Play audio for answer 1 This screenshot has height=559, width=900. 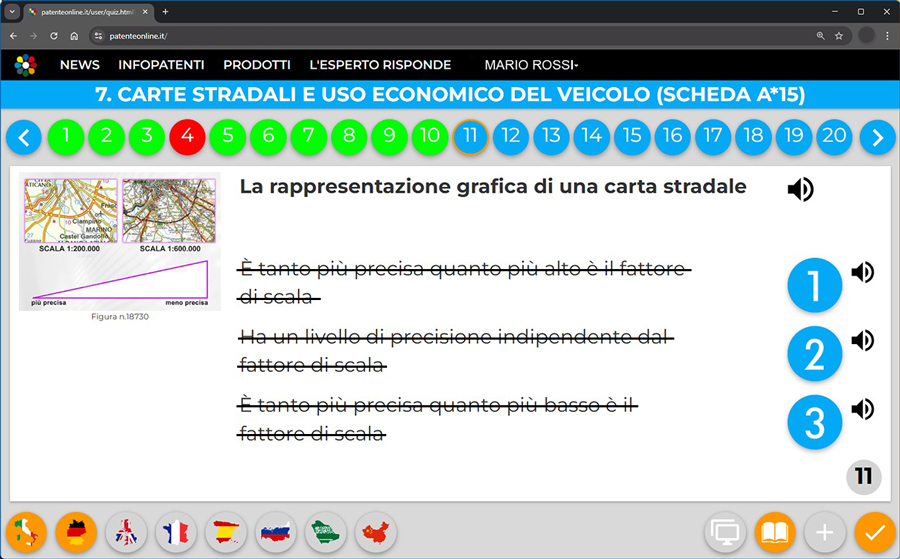[862, 272]
